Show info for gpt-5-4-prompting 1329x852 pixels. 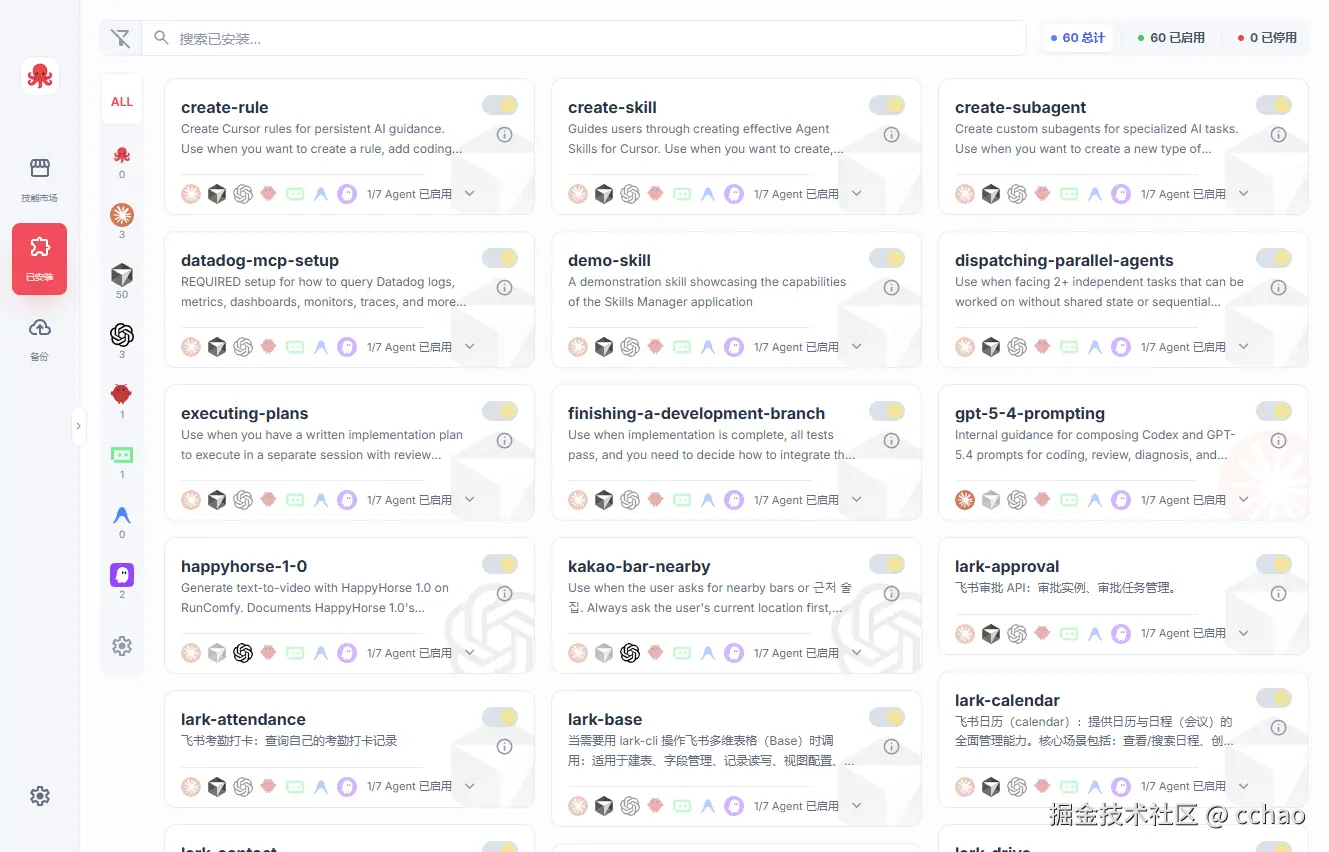pyautogui.click(x=1278, y=440)
